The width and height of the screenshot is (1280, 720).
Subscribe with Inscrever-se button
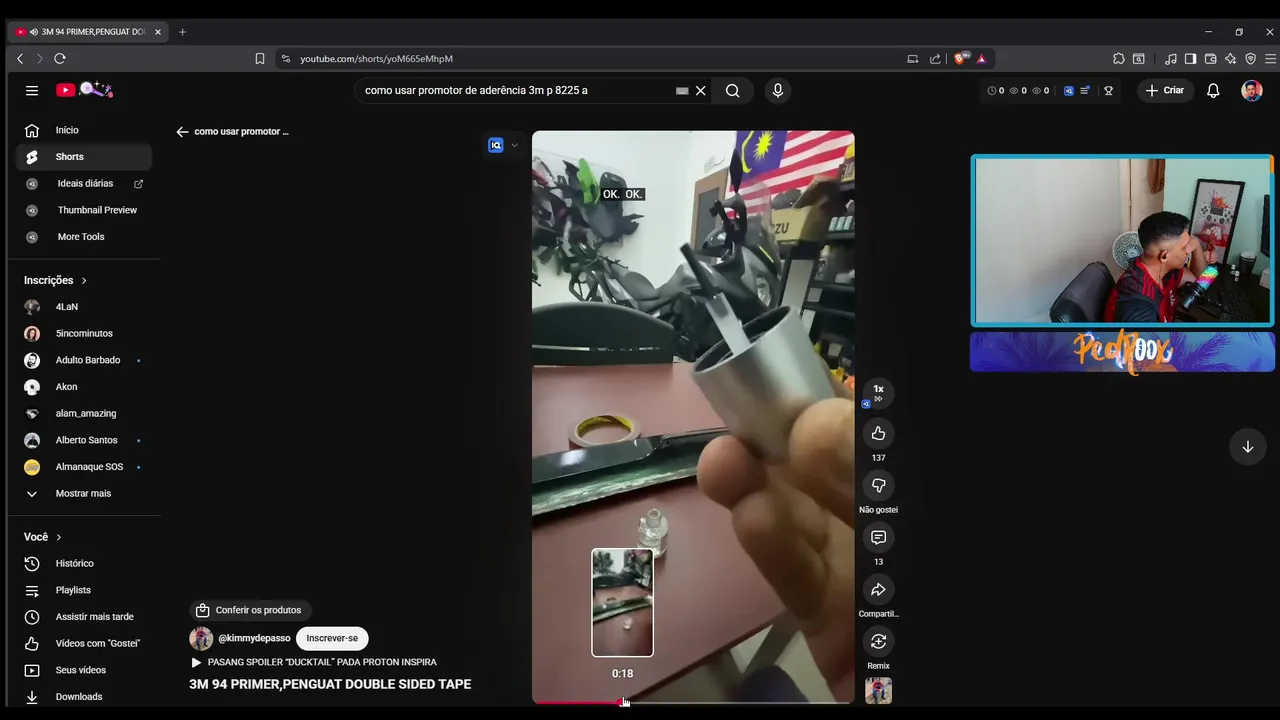pos(332,638)
